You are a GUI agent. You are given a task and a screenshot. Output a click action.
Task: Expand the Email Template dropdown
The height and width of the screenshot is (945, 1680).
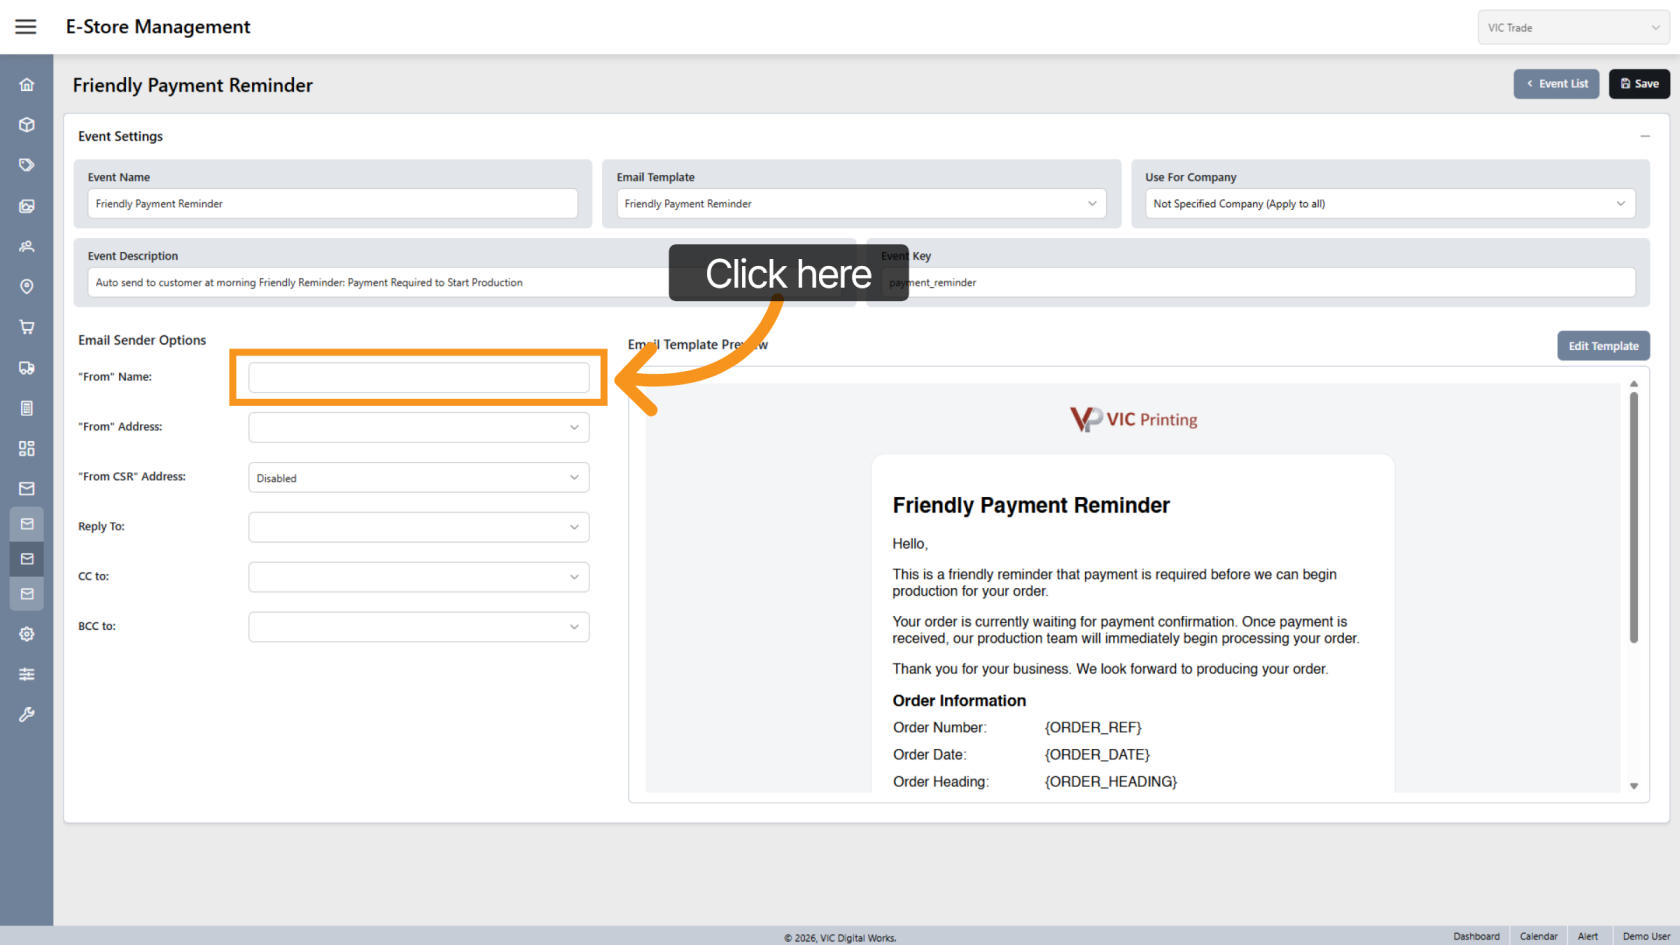coord(861,204)
